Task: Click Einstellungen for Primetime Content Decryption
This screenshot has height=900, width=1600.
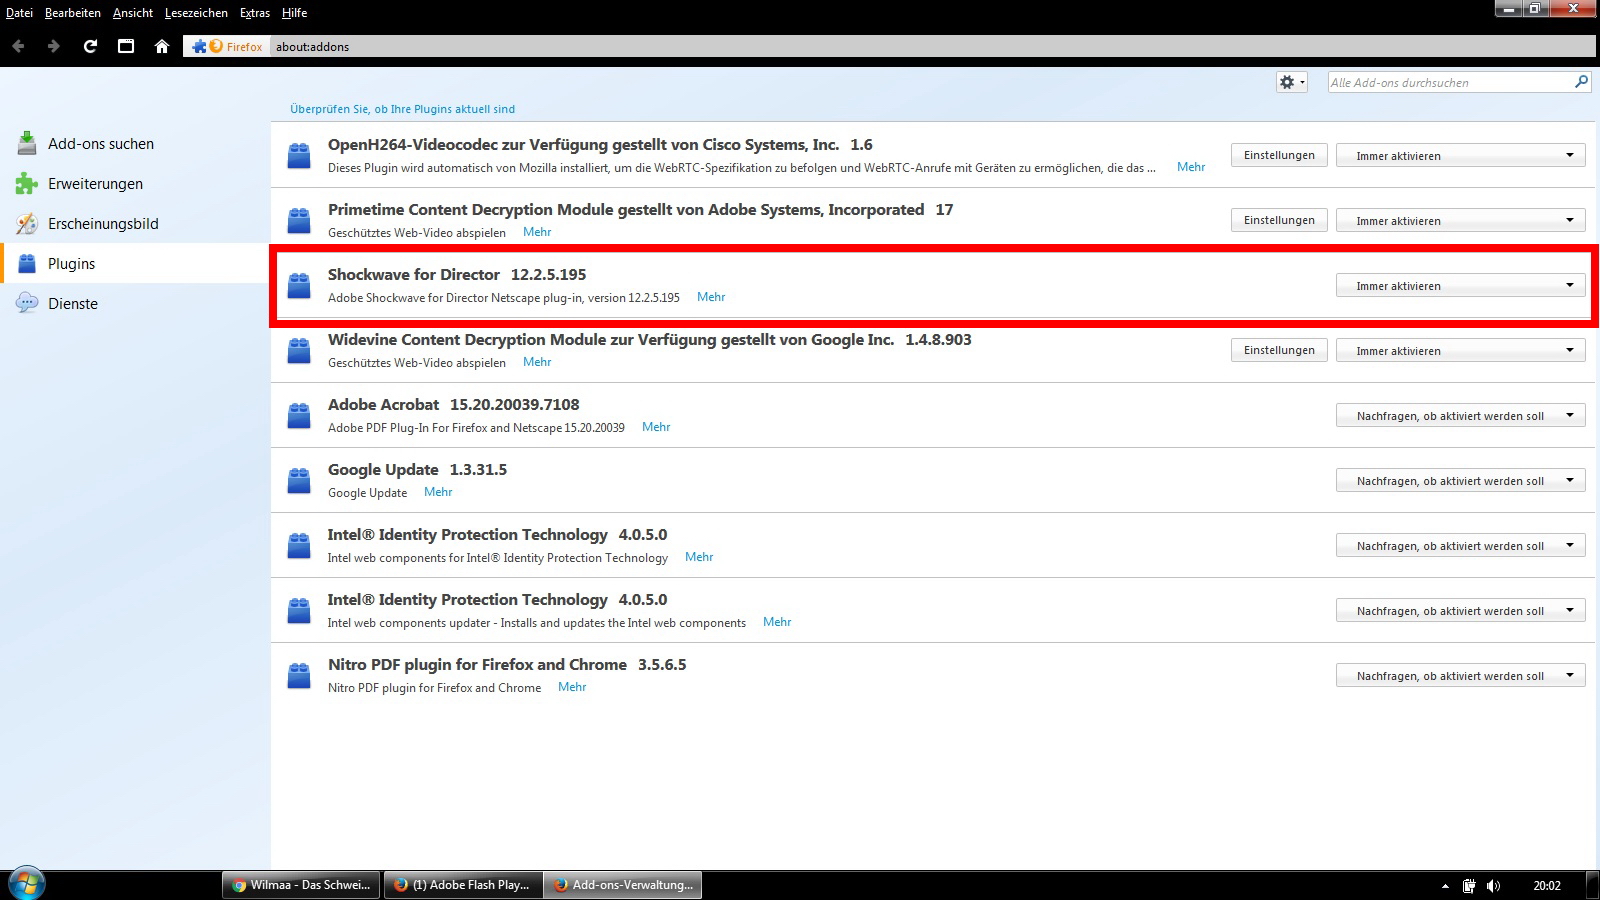Action: point(1279,220)
